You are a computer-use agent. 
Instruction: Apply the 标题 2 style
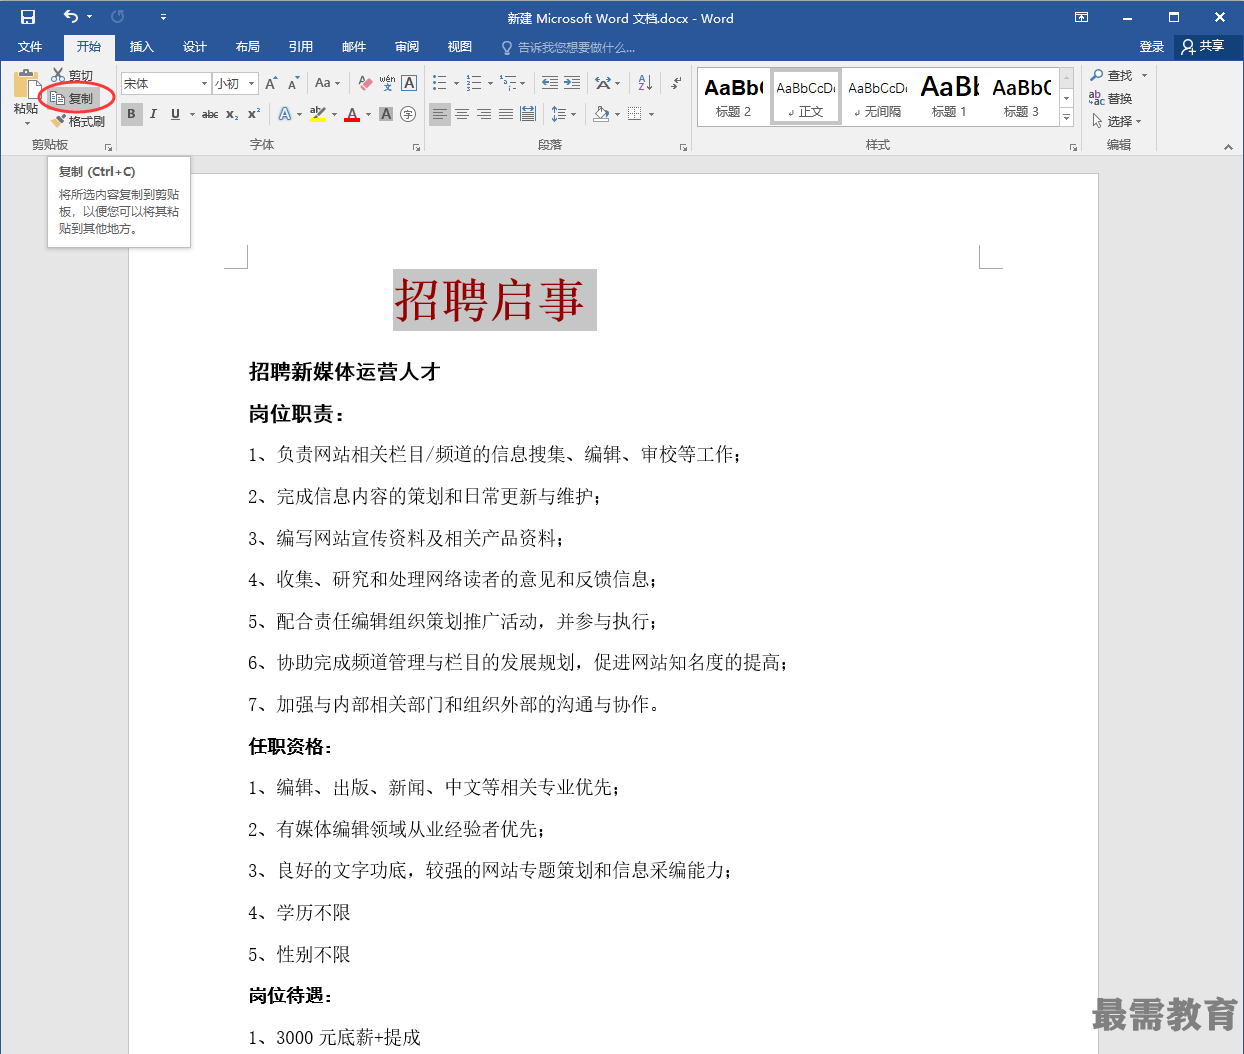click(733, 97)
